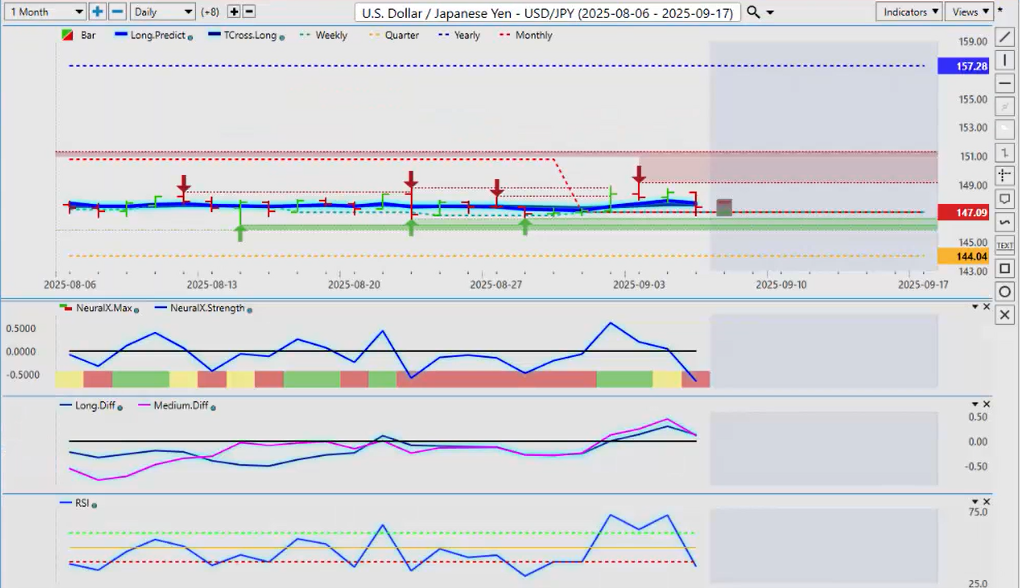Image resolution: width=1020 pixels, height=588 pixels.
Task: Collapse the NeuralX panel using its arrow
Action: (975, 306)
